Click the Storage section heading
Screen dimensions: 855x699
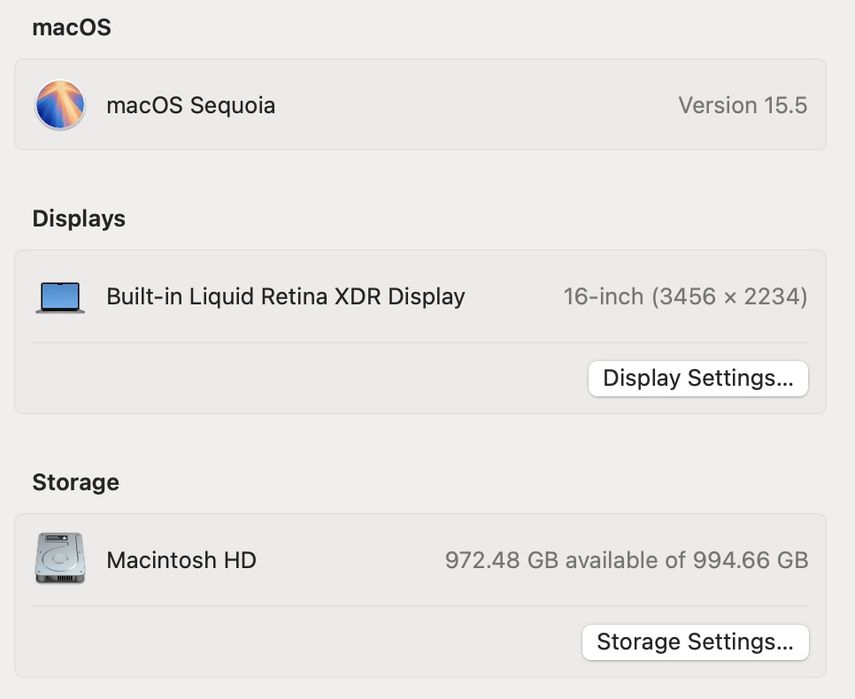click(76, 482)
